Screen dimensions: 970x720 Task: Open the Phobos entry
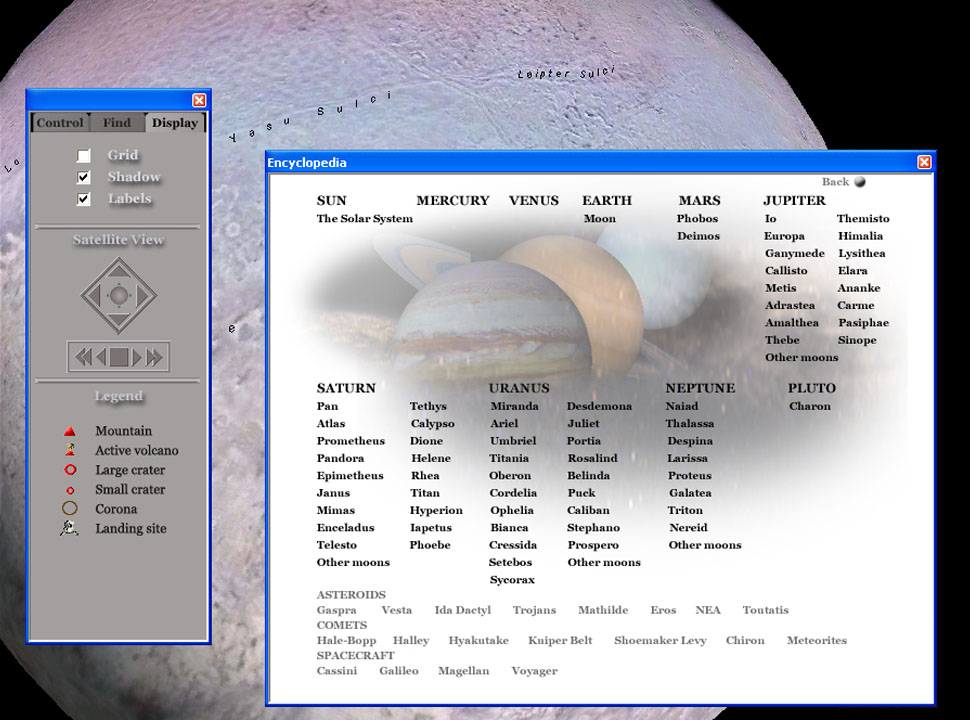point(697,218)
